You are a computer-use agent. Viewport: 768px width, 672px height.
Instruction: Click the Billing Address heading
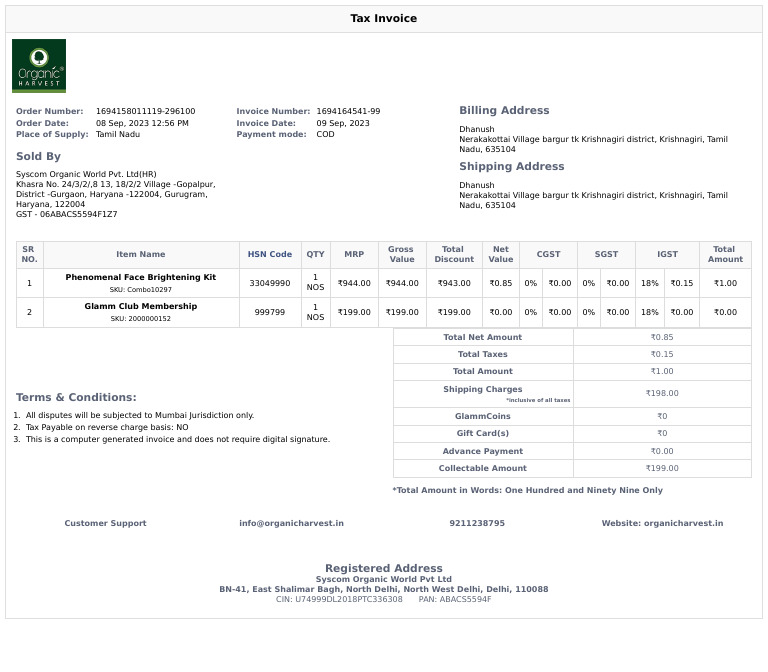point(504,110)
